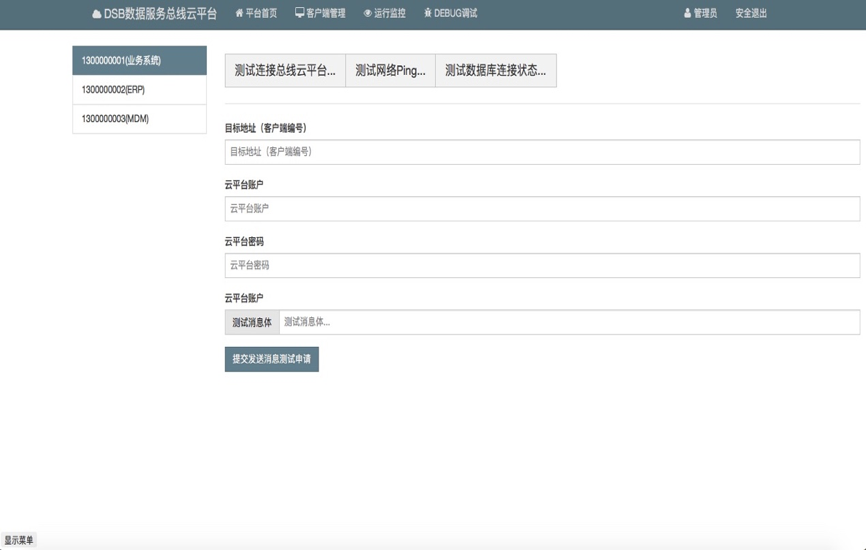This screenshot has height=550, width=866.
Task: Click the 管理员 account link
Action: 700,13
